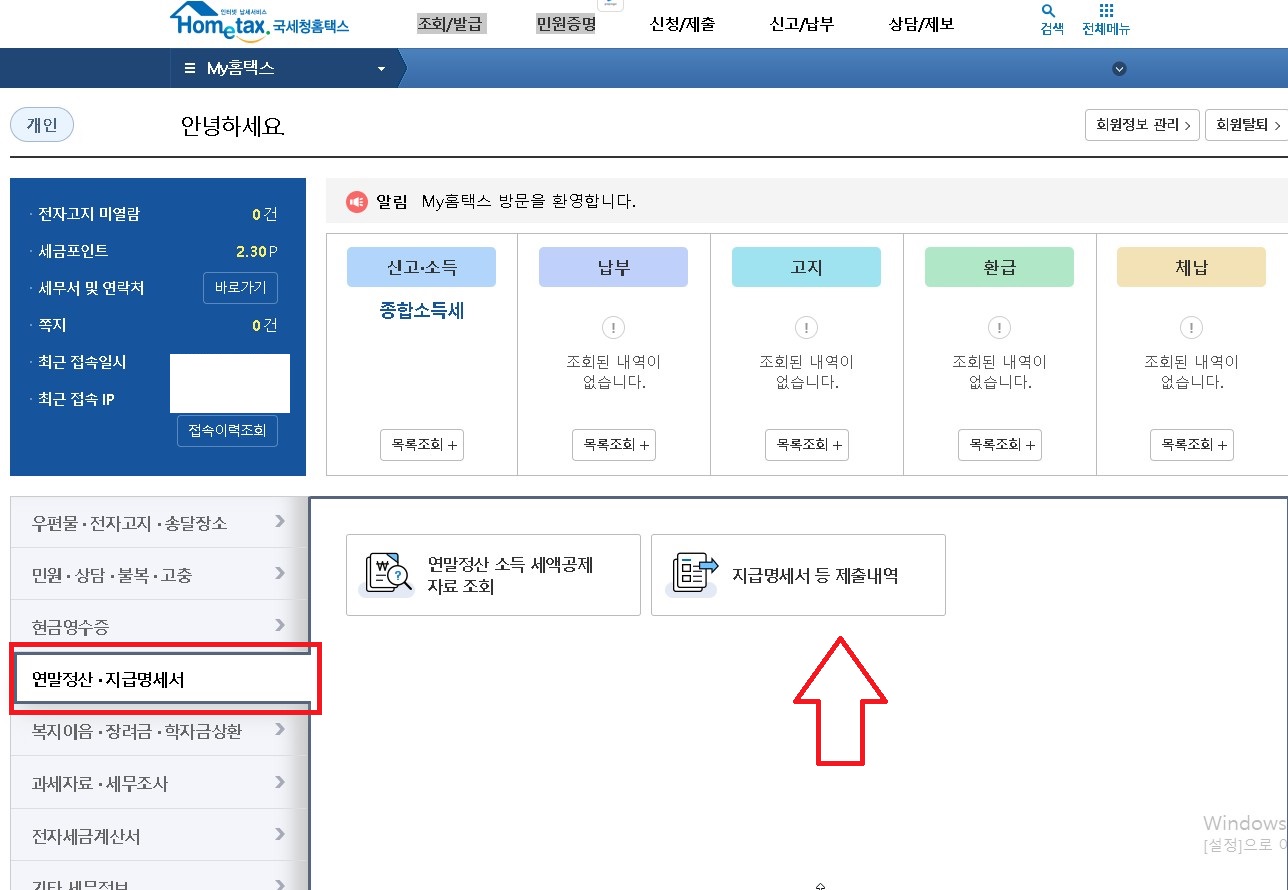This screenshot has width=1288, height=890.
Task: Select the 조회/발급 menu
Action: point(452,22)
